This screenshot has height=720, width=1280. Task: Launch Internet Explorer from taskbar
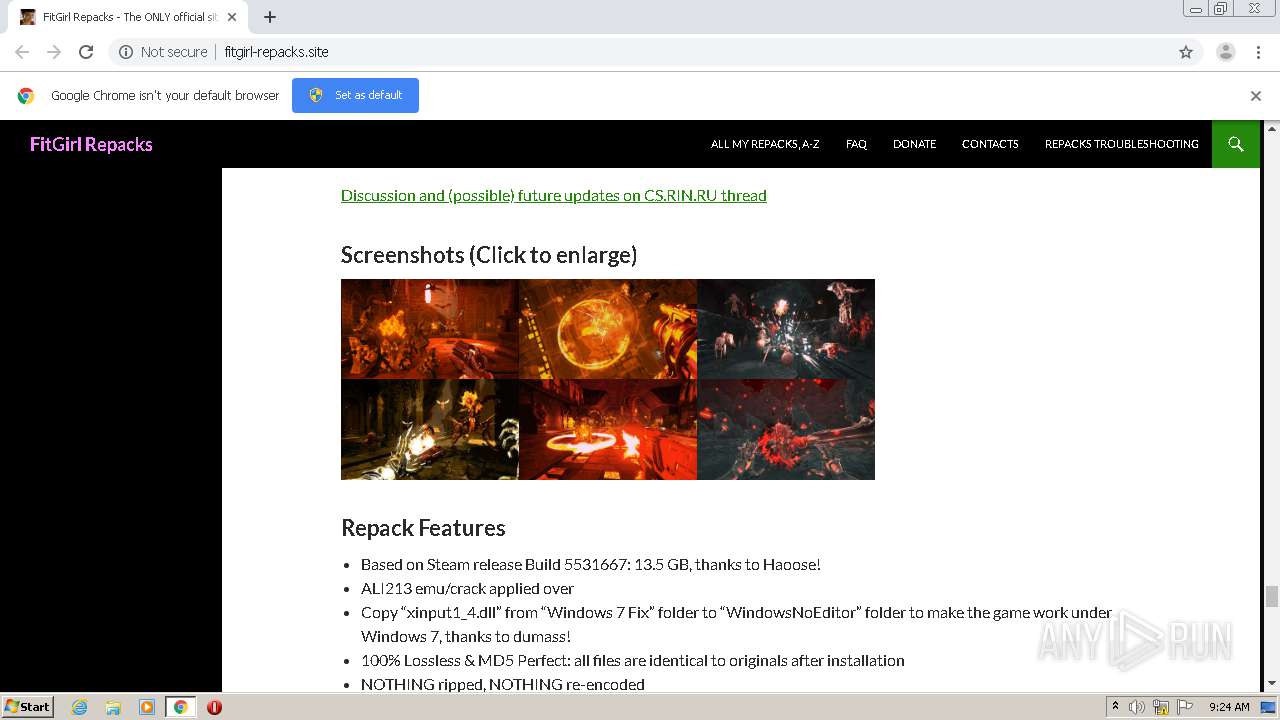pos(80,707)
